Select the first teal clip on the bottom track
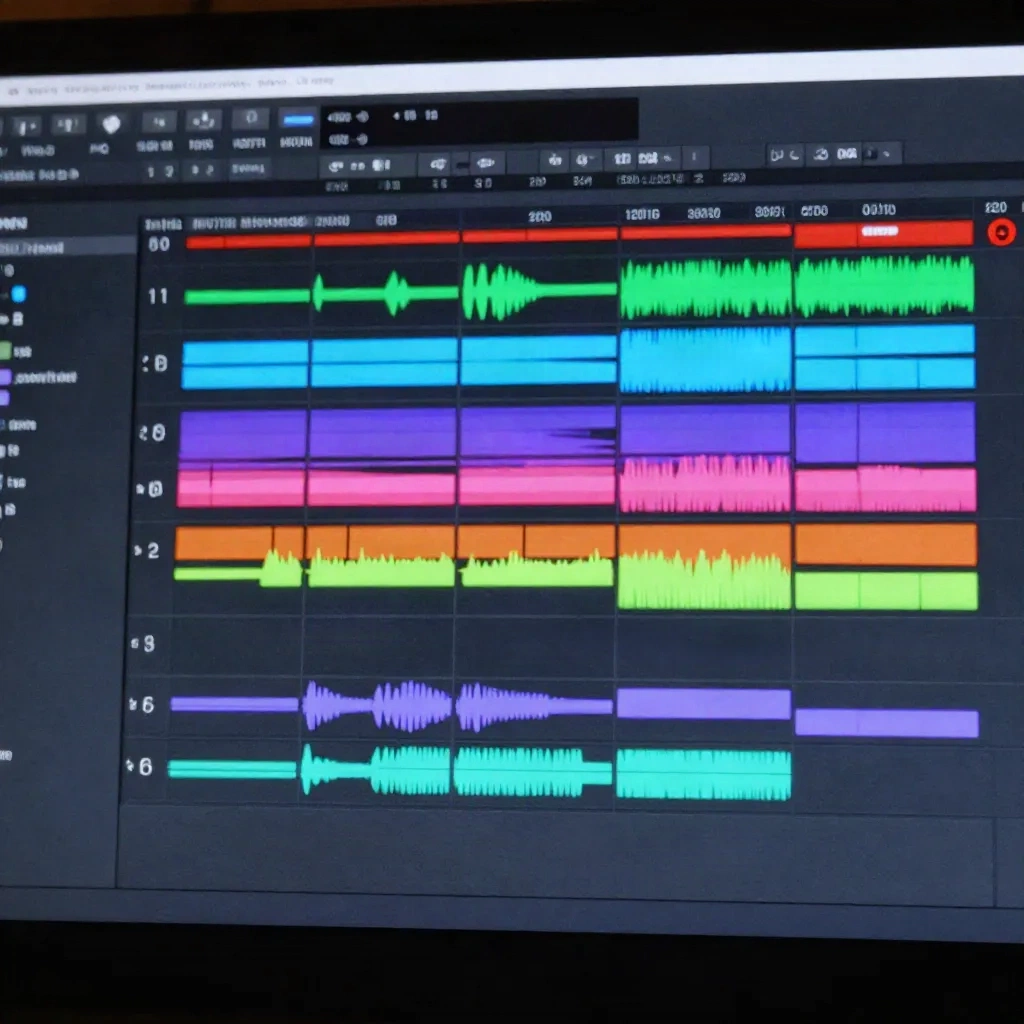 [232, 769]
